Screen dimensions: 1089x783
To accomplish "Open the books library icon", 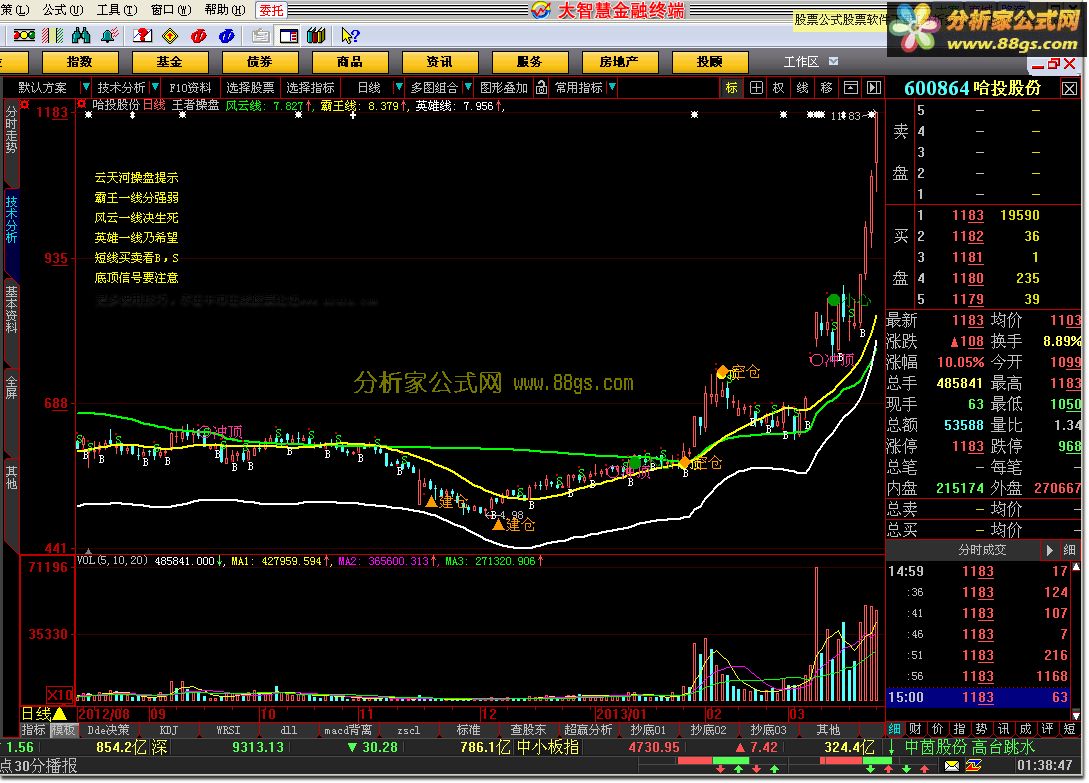I will [317, 35].
